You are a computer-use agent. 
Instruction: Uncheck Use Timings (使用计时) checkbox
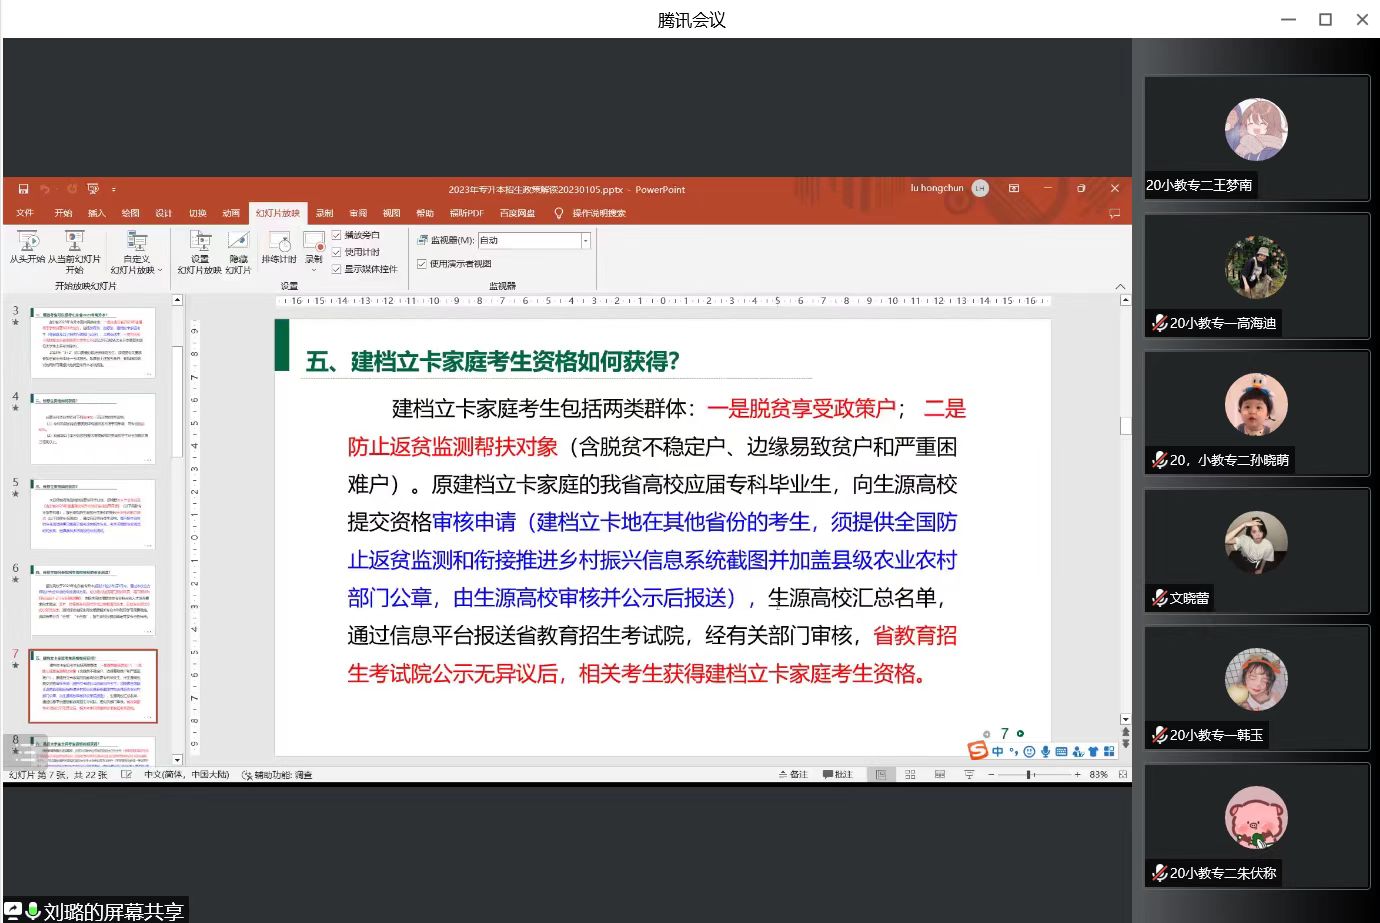(x=337, y=252)
